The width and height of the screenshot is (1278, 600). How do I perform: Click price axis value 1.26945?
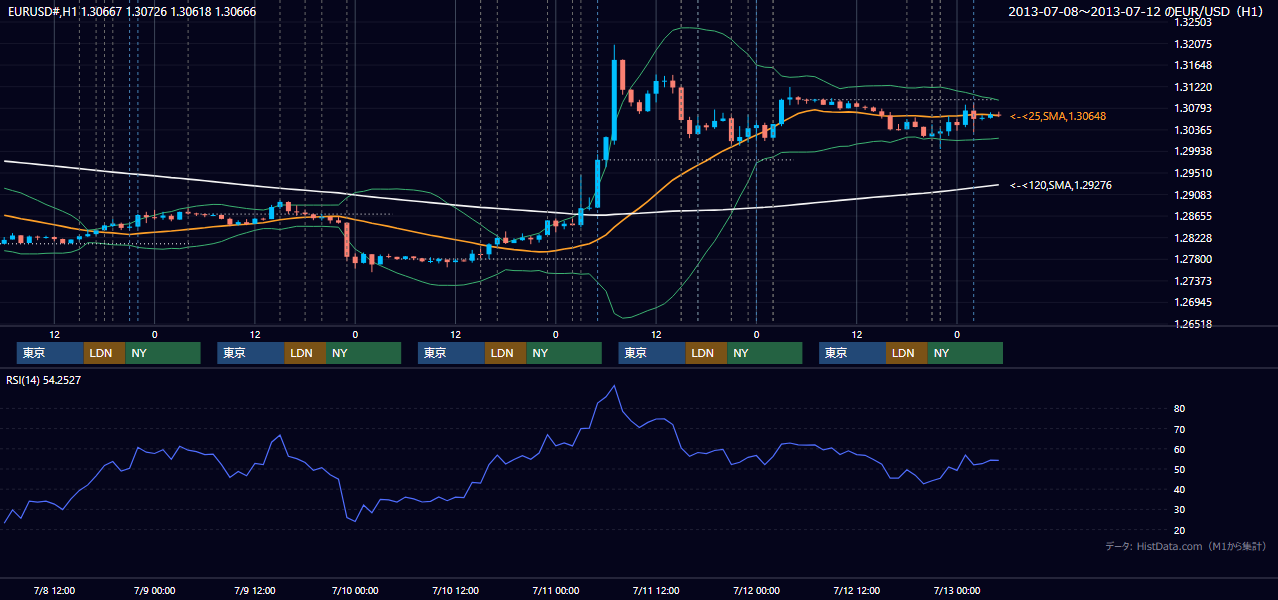[1194, 302]
